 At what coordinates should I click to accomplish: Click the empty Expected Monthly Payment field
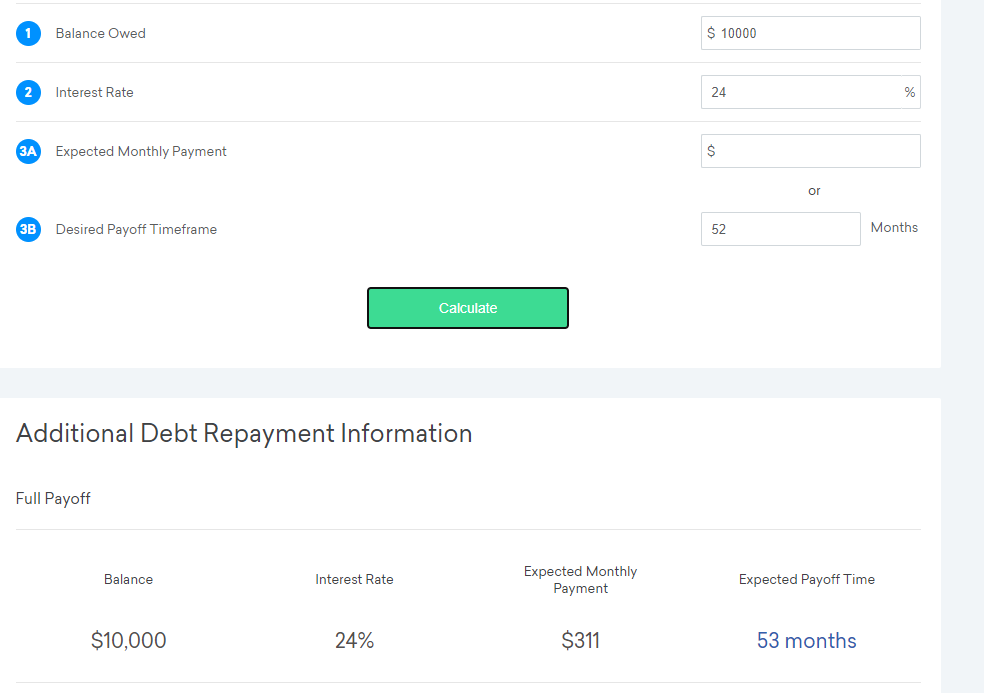[810, 151]
